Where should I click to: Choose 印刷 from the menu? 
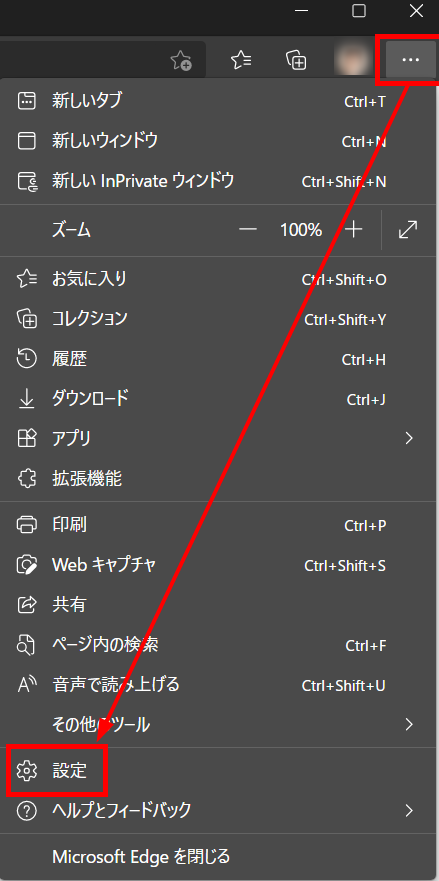pyautogui.click(x=219, y=525)
